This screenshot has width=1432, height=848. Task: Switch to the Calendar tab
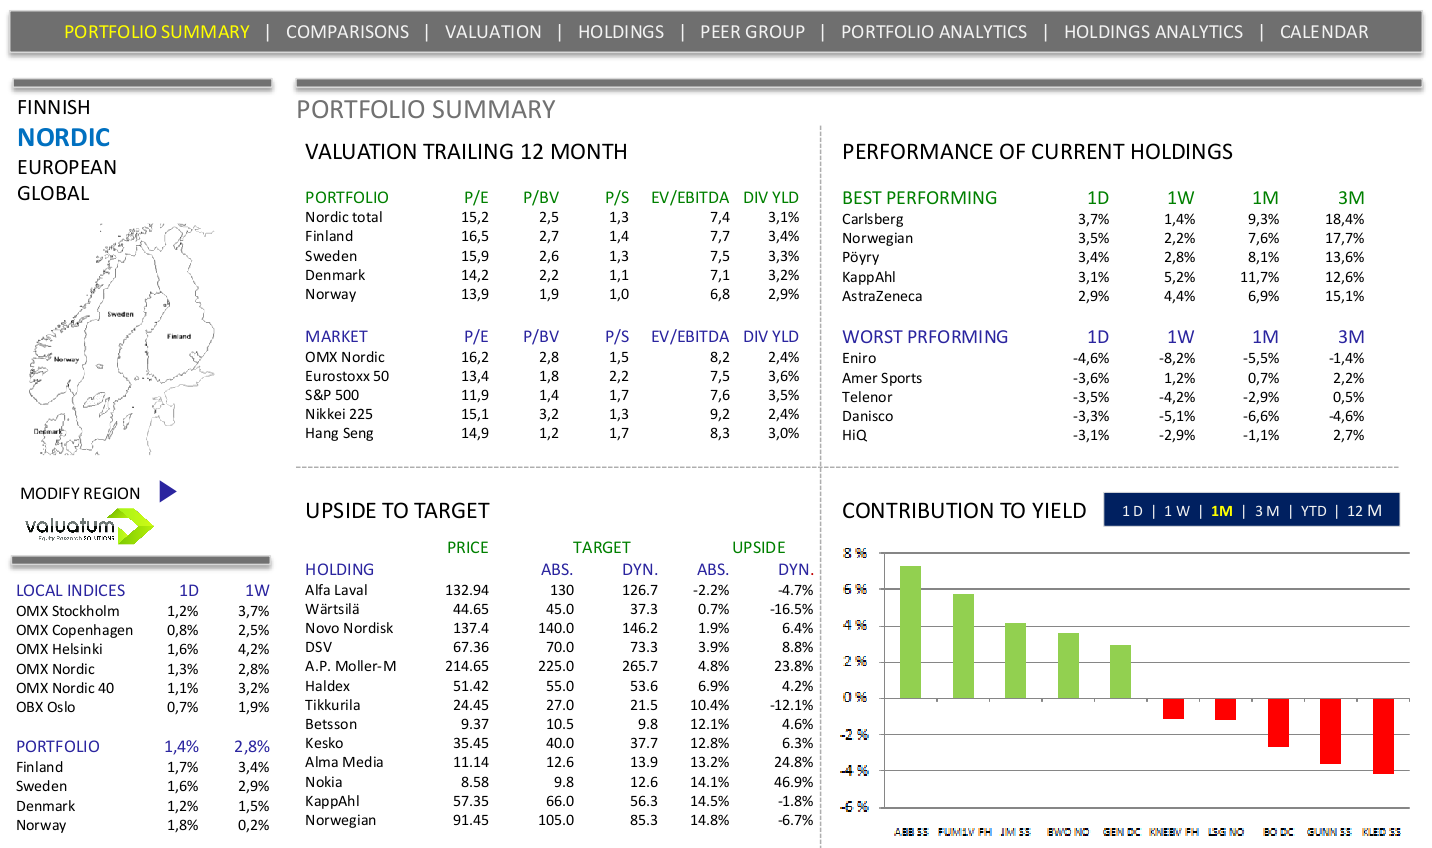coord(1324,32)
